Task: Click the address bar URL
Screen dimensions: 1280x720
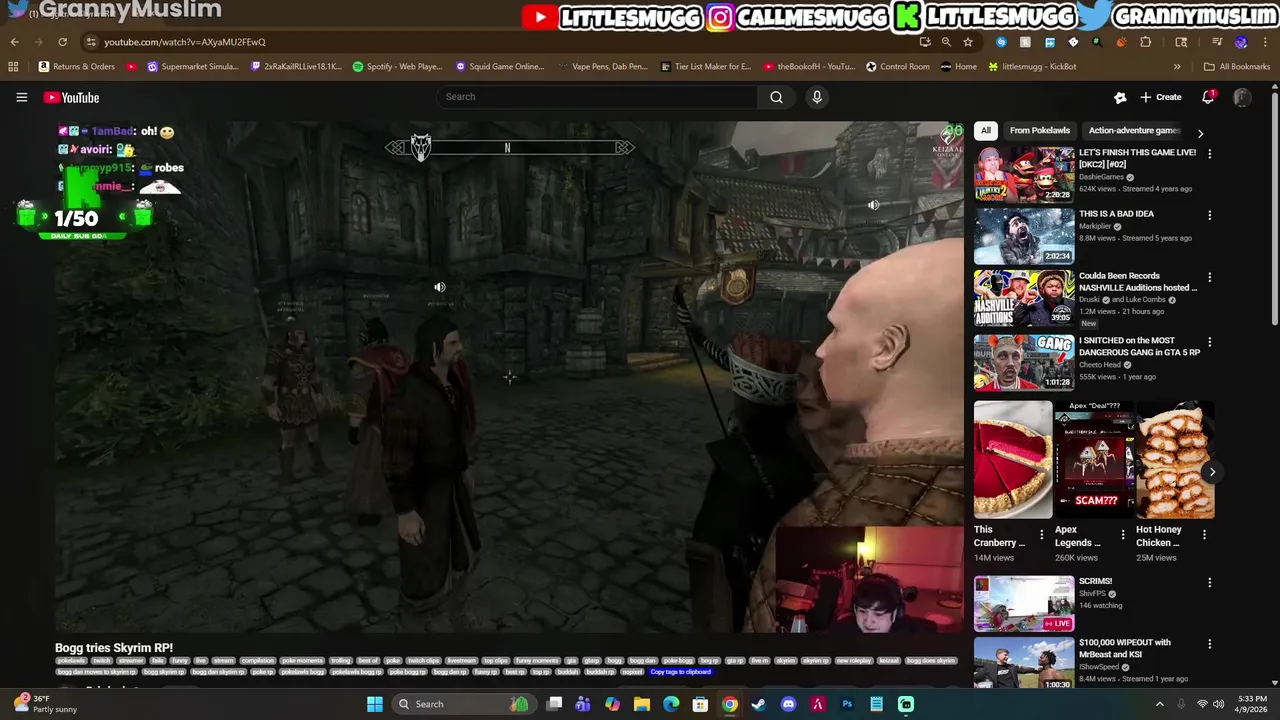Action: coord(185,42)
